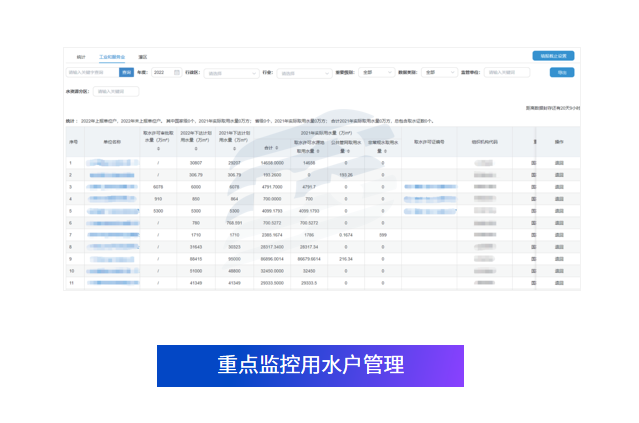
Task: Click the calendar icon in the 2022 year field
Action: tap(177, 73)
